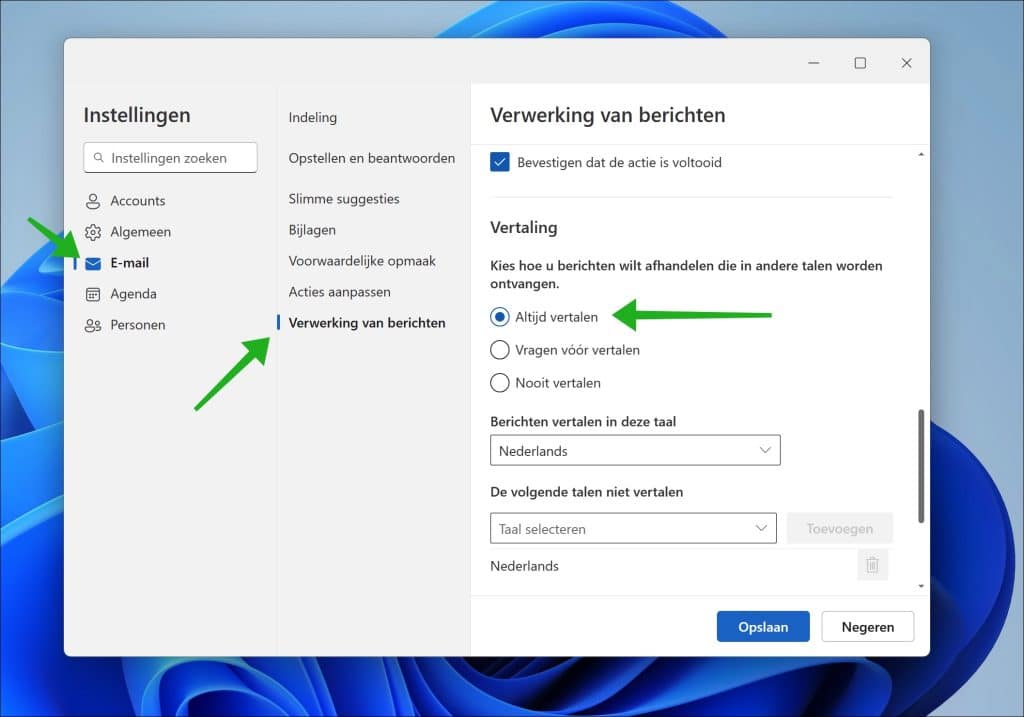Open Acties aanpassen subsection
Viewport: 1024px width, 717px height.
click(340, 292)
